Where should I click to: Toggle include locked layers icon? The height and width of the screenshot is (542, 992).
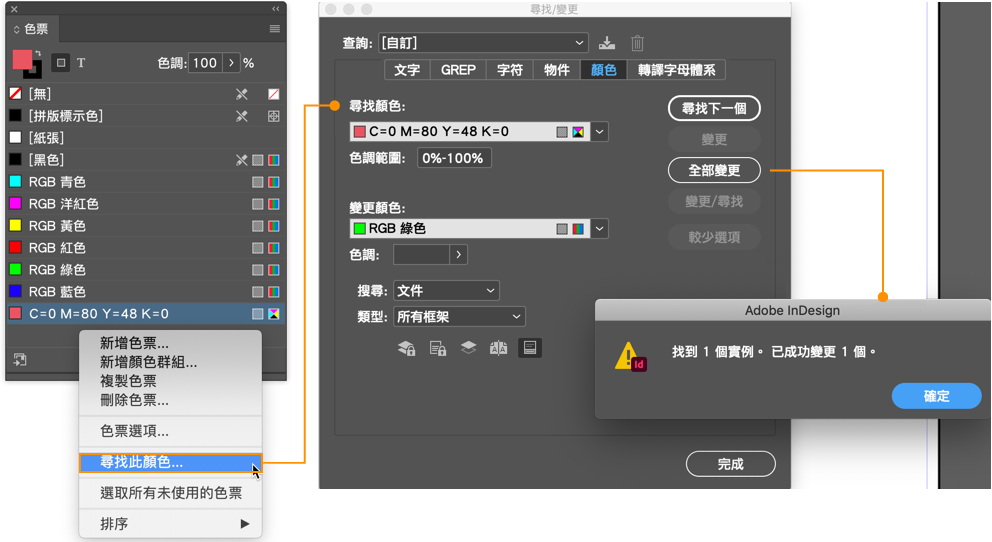[406, 348]
